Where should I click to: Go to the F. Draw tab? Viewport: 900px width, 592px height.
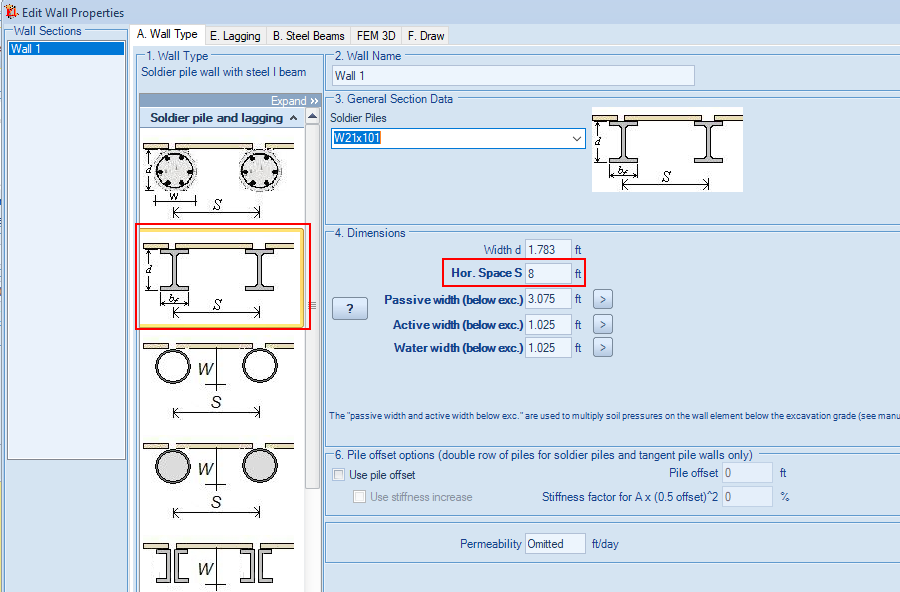(426, 36)
